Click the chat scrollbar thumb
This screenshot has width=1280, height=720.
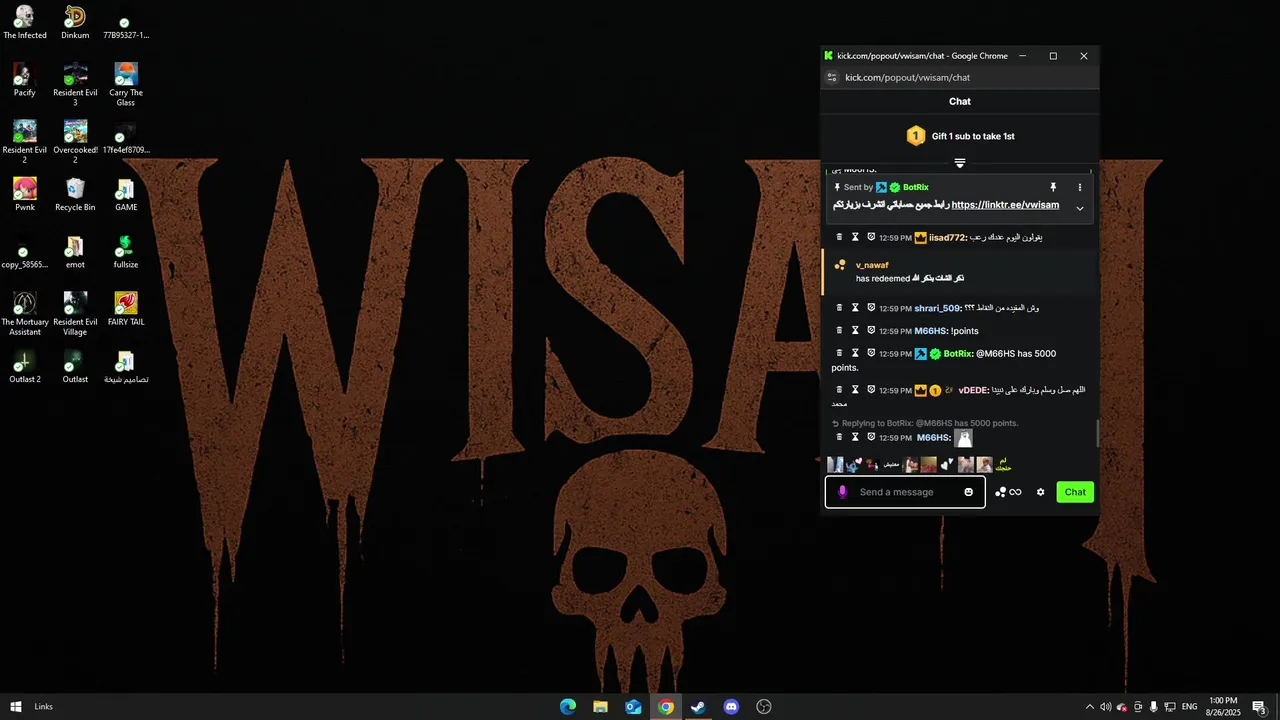point(1097,433)
